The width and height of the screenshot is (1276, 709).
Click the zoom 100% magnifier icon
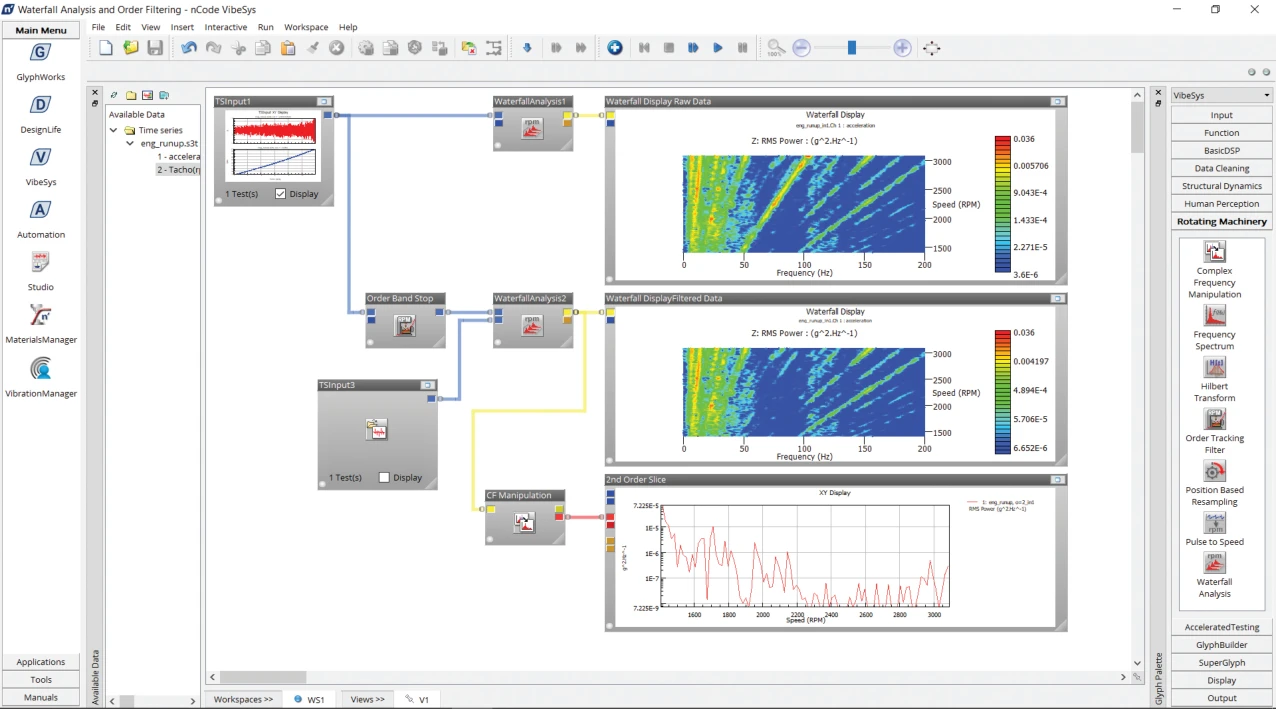[776, 48]
